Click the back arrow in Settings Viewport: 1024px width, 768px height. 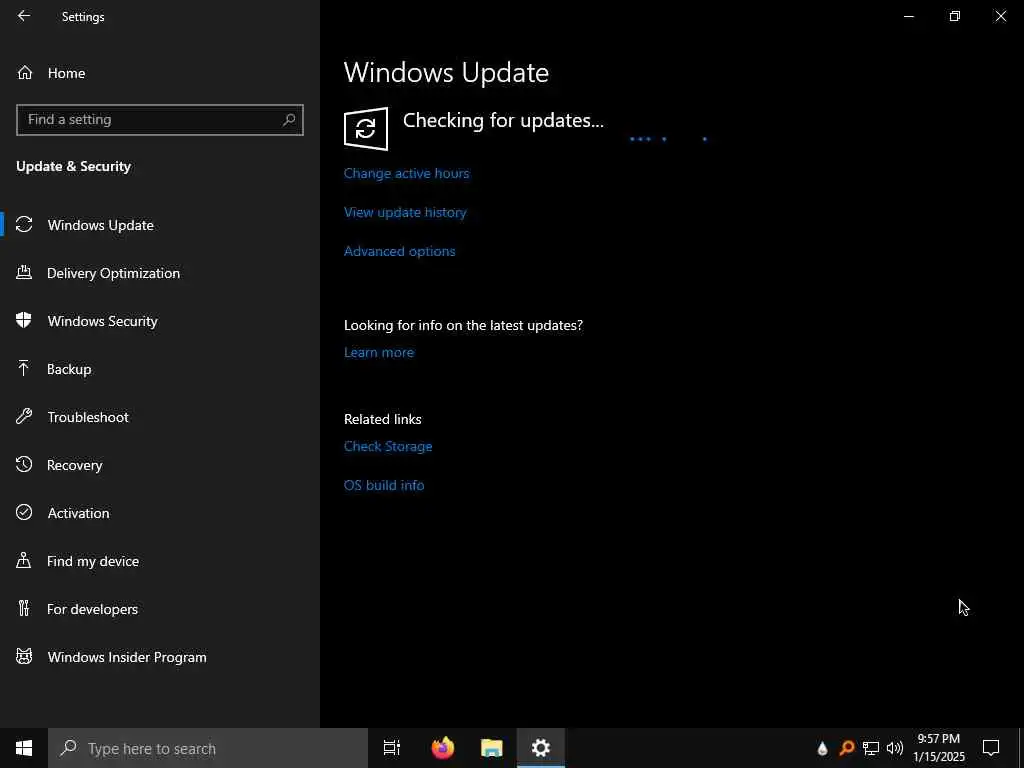(24, 16)
